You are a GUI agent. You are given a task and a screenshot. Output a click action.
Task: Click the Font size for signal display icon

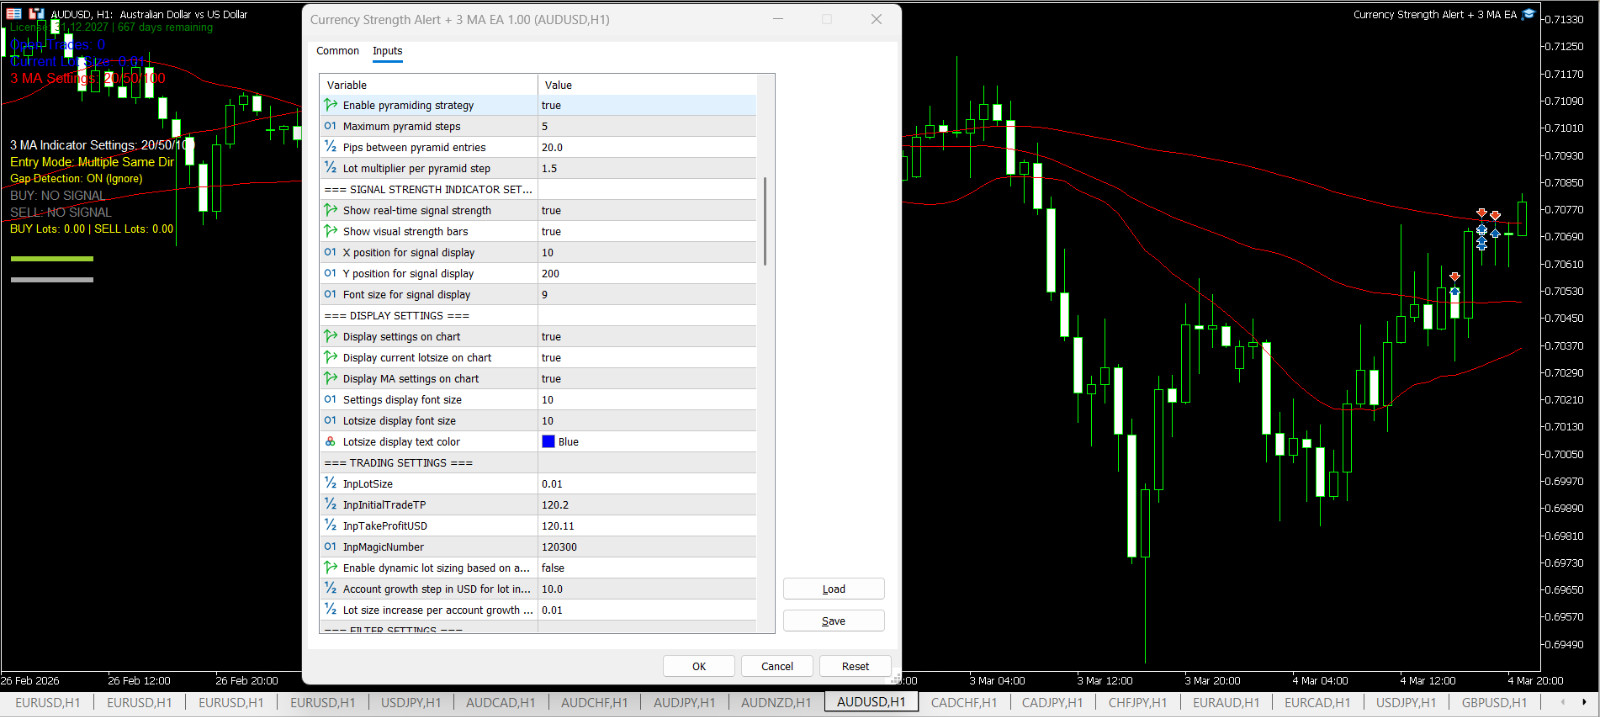pos(330,294)
